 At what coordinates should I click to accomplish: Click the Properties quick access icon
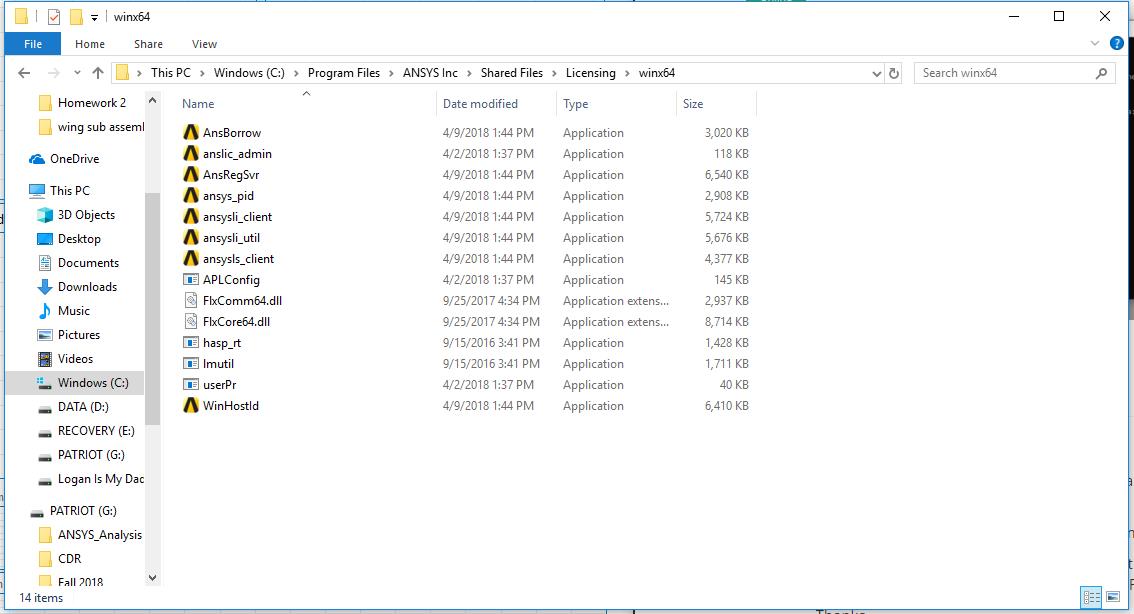pyautogui.click(x=54, y=17)
